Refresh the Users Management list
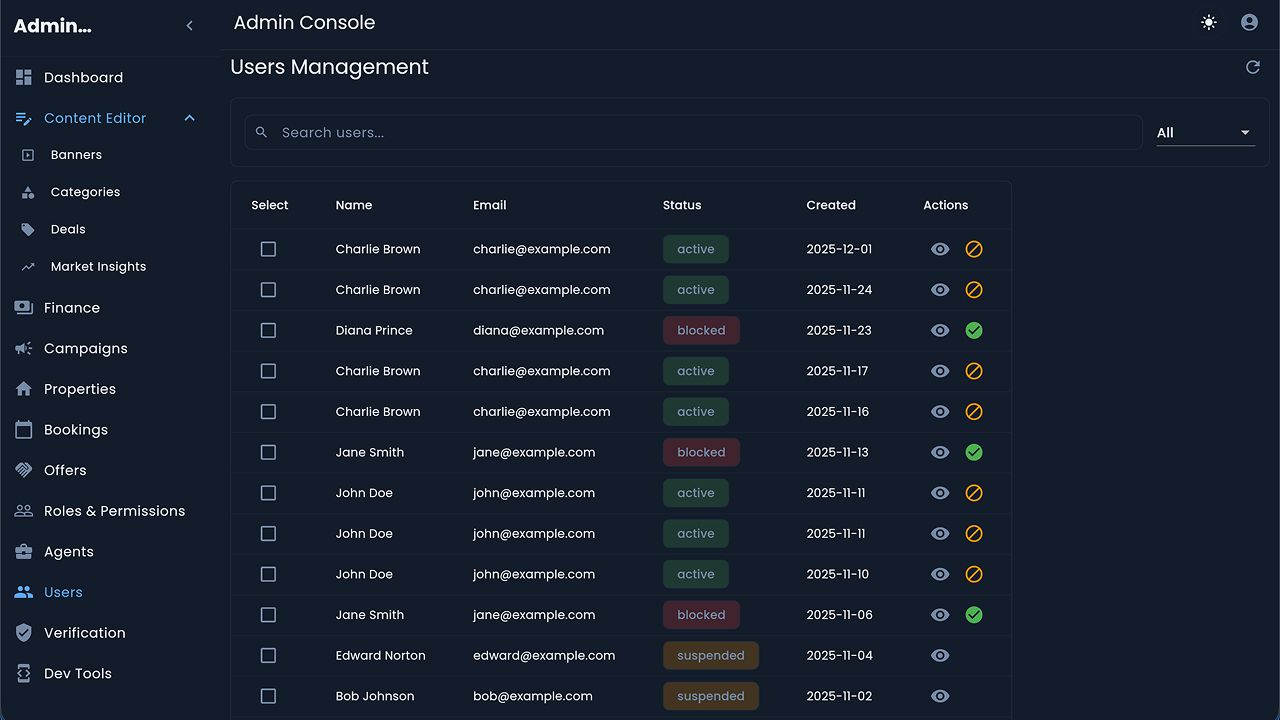The height and width of the screenshot is (720, 1280). [1252, 67]
